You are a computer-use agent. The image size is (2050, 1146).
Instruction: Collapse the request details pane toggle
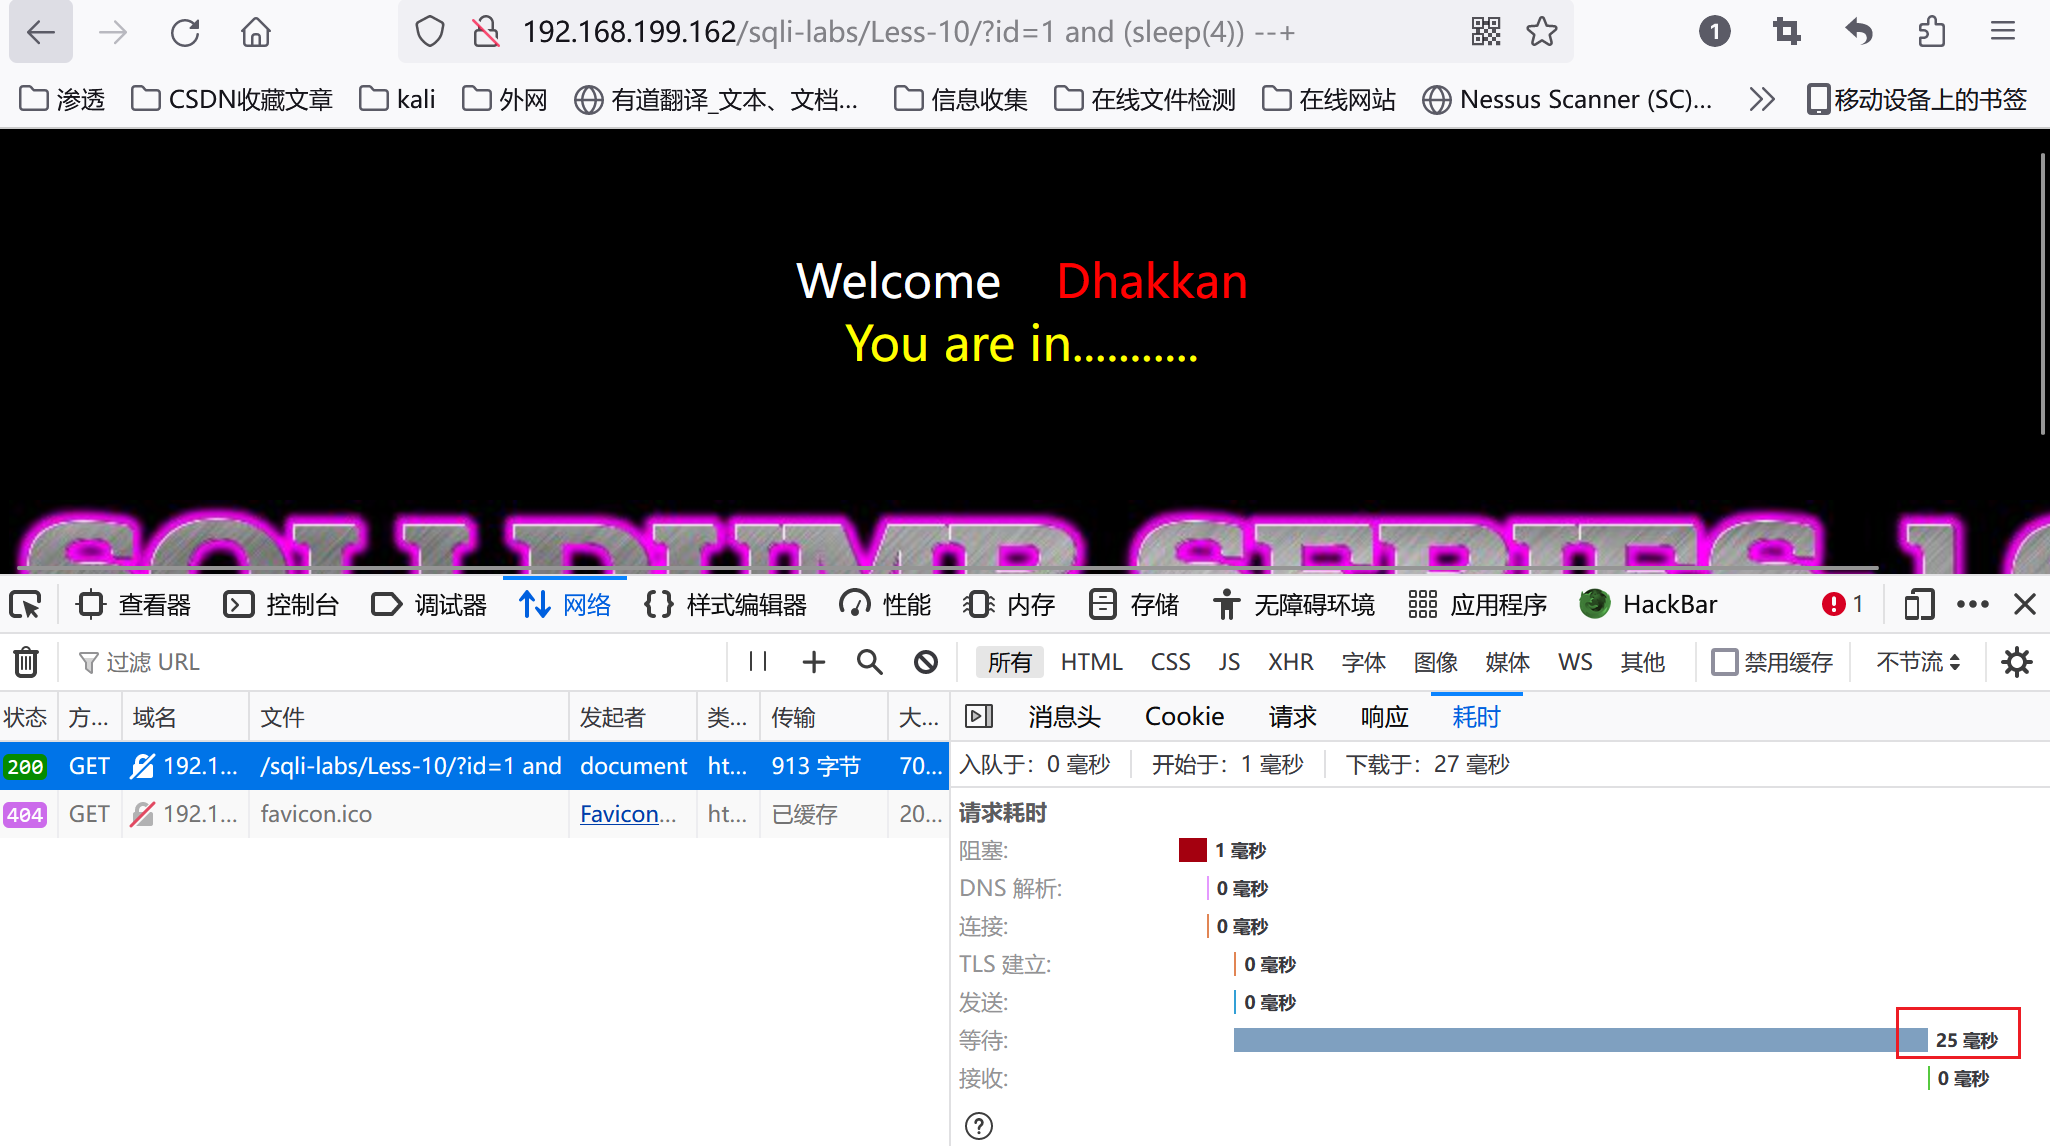tap(978, 716)
